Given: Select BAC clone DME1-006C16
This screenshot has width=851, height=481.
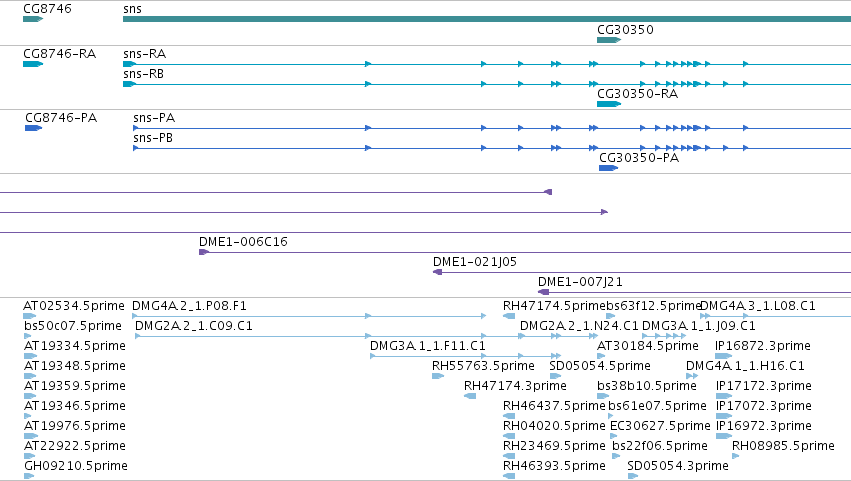Looking at the screenshot, I should click(x=525, y=252).
